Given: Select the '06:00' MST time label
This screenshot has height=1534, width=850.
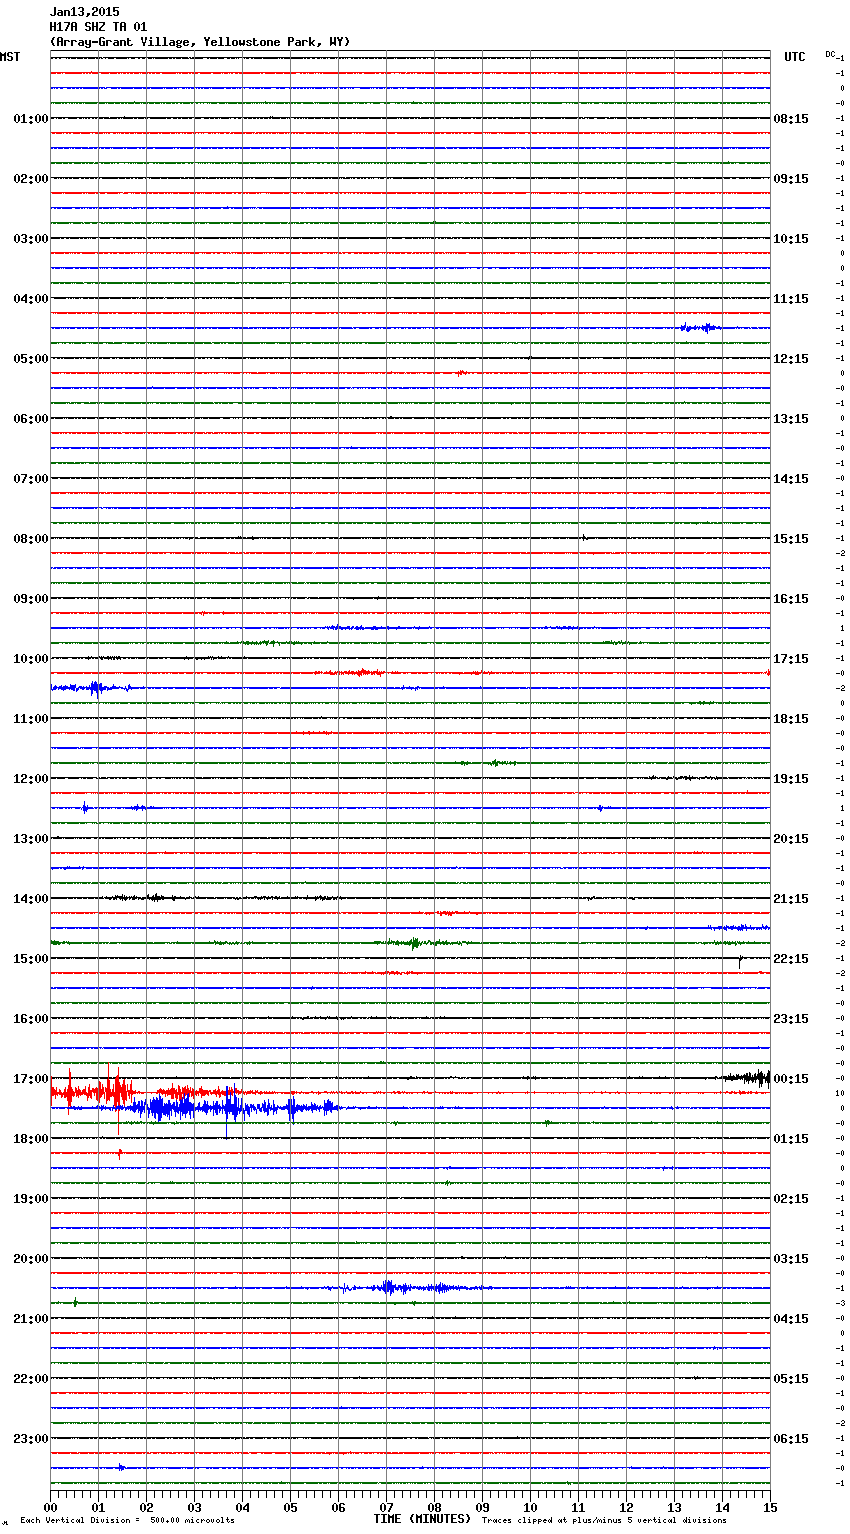Looking at the screenshot, I should (x=31, y=419).
